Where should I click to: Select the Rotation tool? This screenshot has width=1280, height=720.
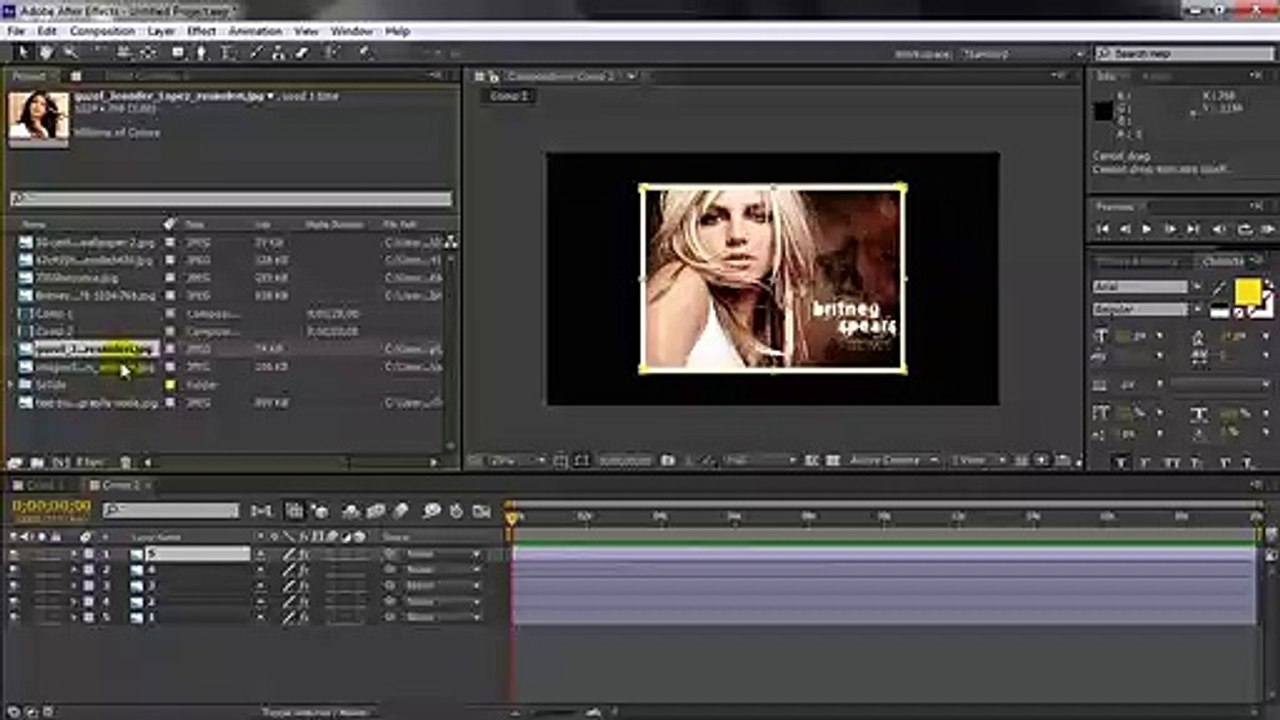[x=100, y=53]
